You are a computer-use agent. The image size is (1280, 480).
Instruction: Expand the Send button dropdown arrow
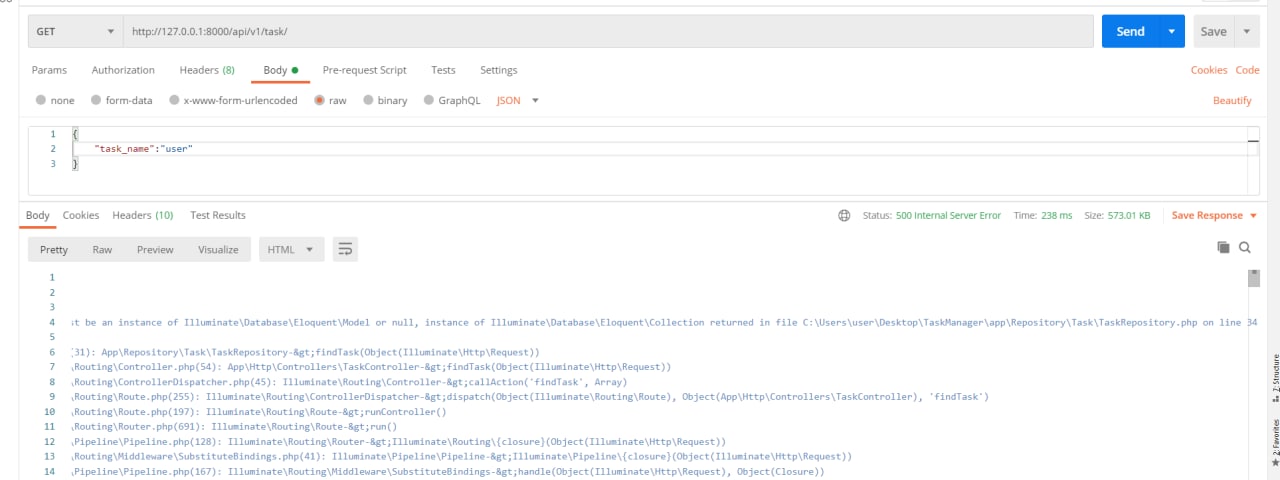tap(1172, 31)
